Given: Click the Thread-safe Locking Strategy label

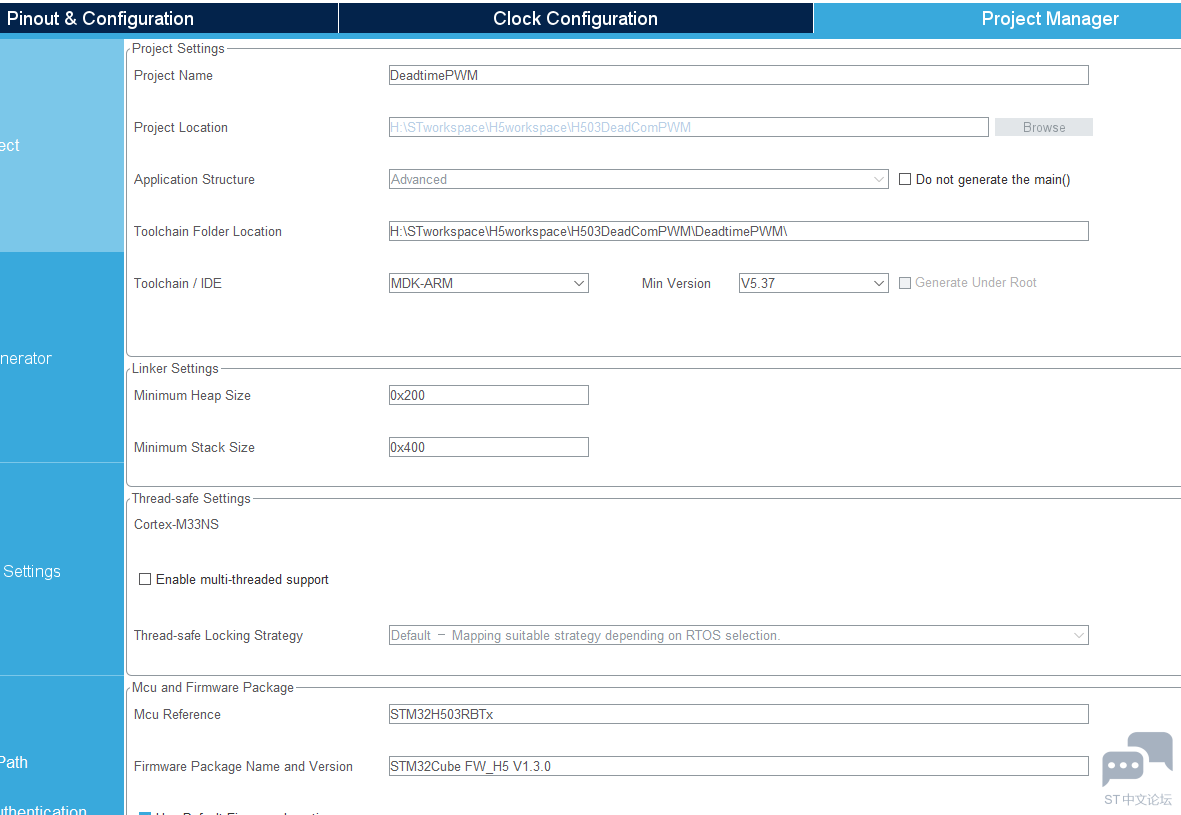Looking at the screenshot, I should [218, 636].
